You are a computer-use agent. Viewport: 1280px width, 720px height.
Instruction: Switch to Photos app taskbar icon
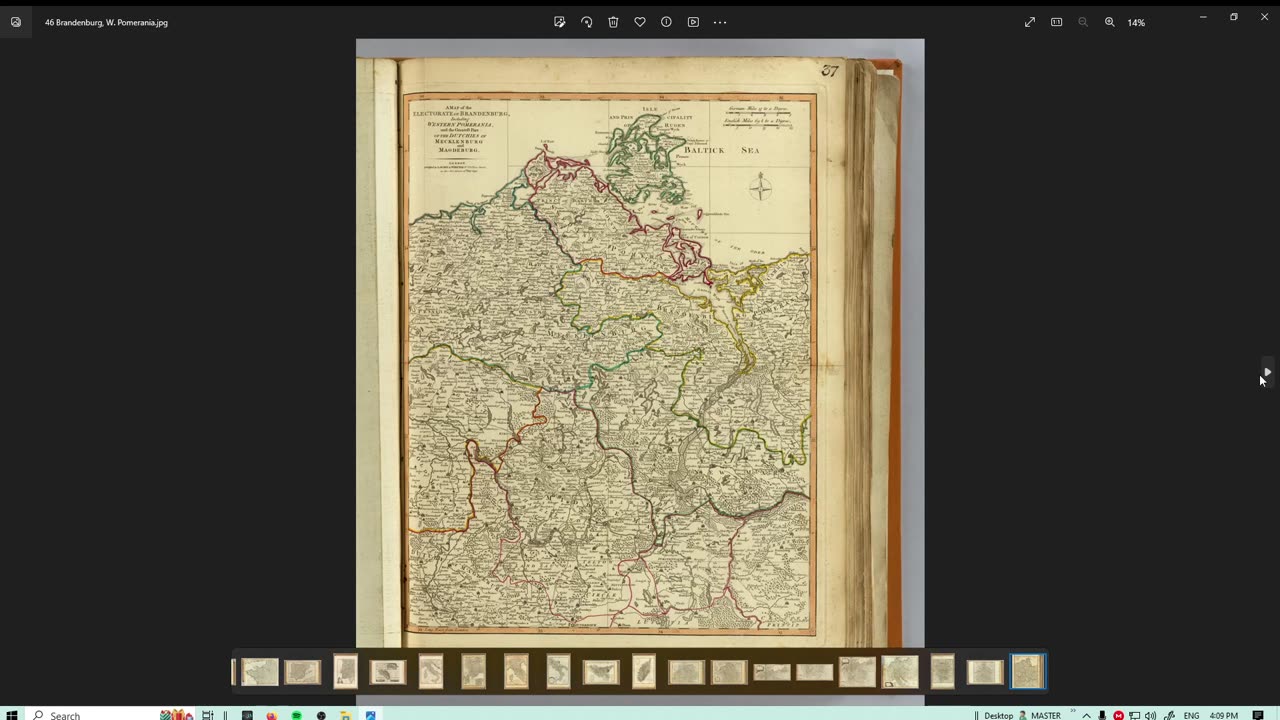[x=370, y=715]
